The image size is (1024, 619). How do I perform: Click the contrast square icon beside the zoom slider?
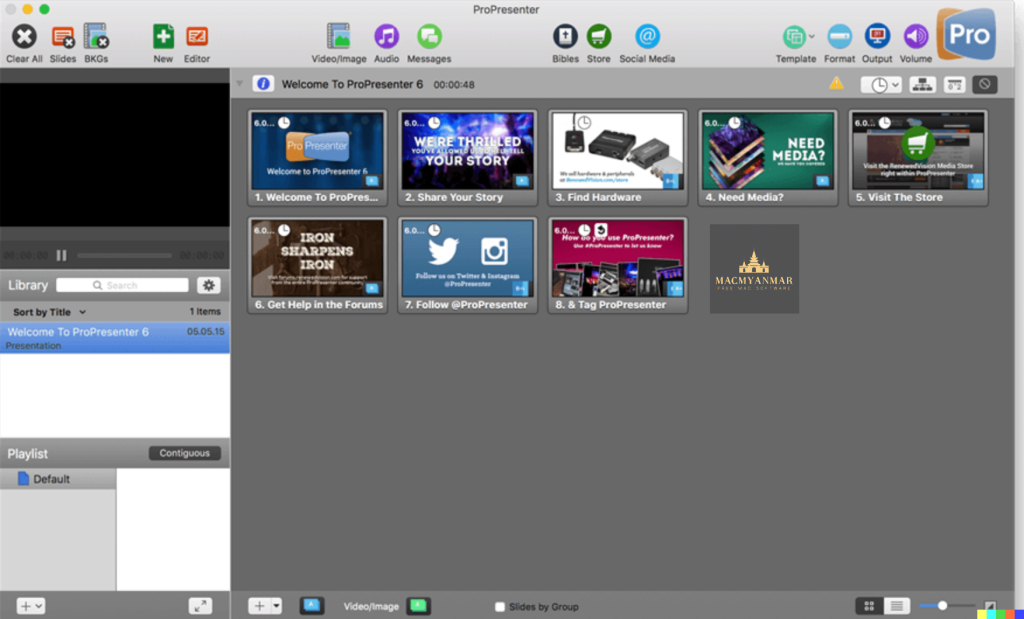click(990, 607)
